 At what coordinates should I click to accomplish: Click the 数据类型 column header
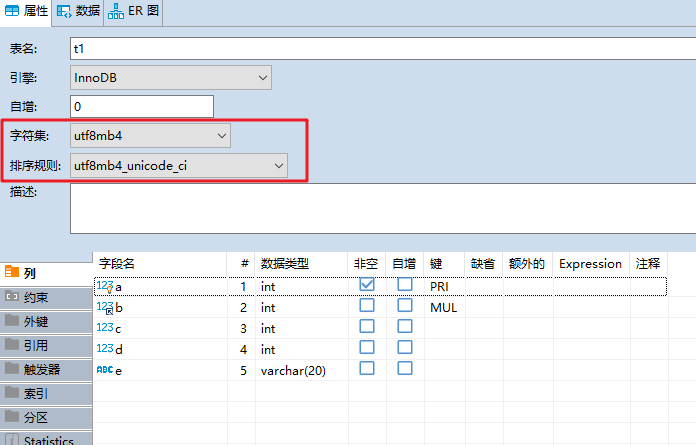point(285,264)
